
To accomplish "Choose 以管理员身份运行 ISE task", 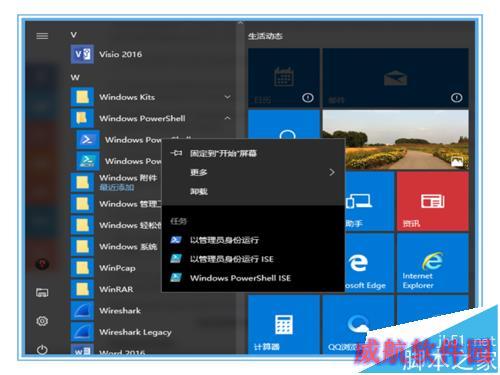I will pyautogui.click(x=253, y=259).
